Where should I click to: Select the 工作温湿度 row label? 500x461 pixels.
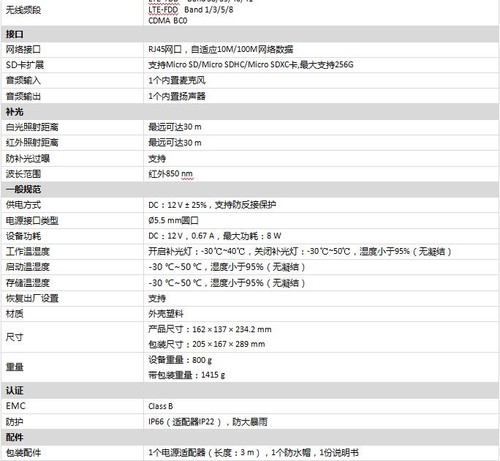[x=28, y=251]
